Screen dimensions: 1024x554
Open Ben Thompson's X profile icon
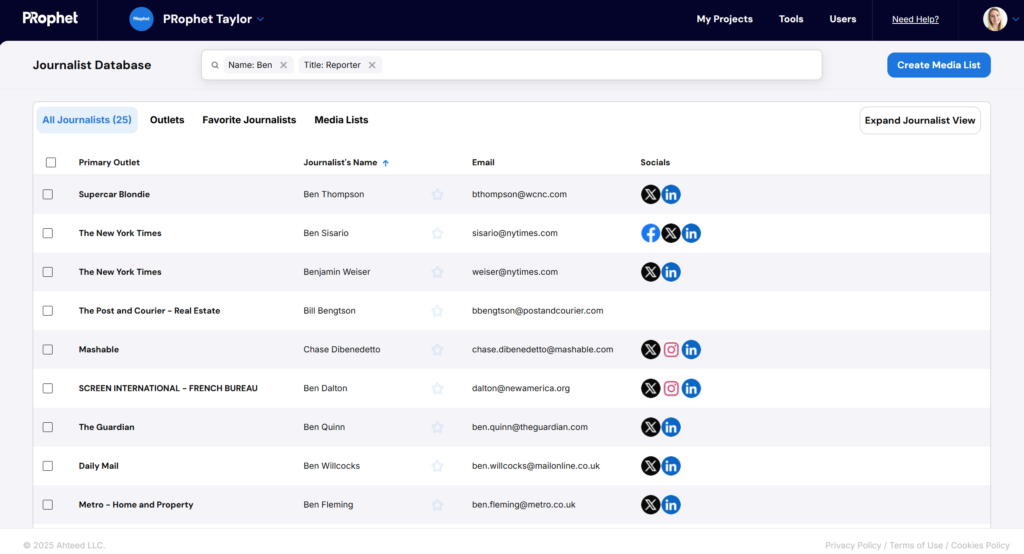tap(650, 194)
